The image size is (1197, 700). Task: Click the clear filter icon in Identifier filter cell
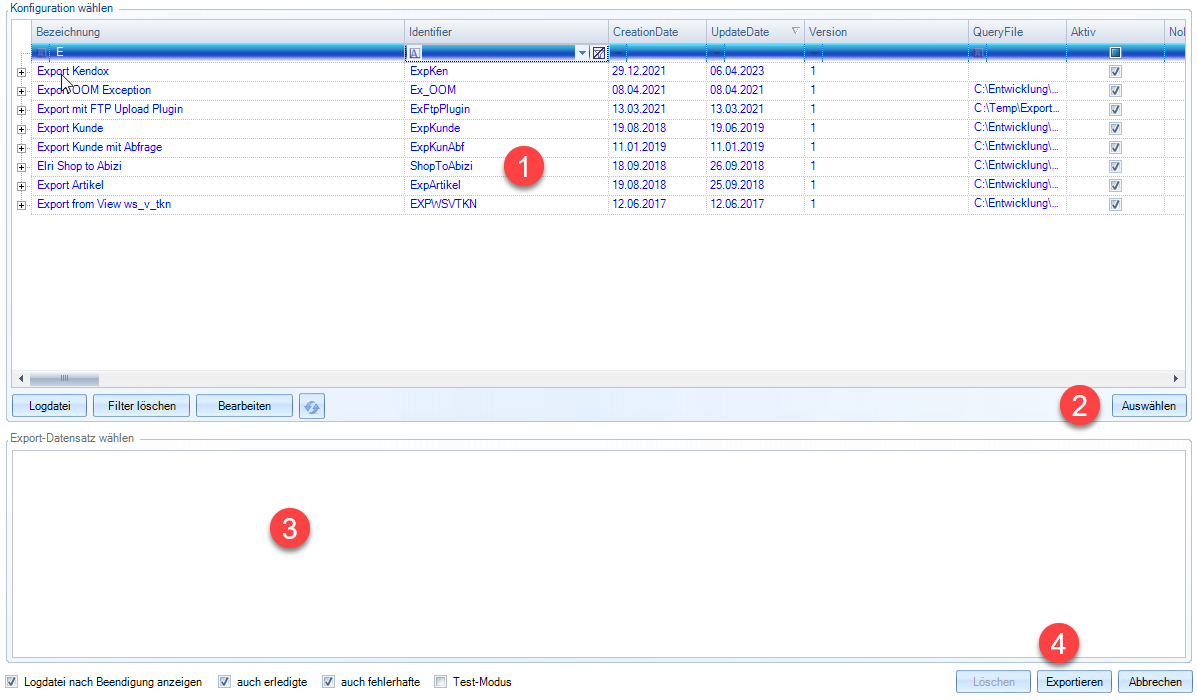(x=598, y=52)
